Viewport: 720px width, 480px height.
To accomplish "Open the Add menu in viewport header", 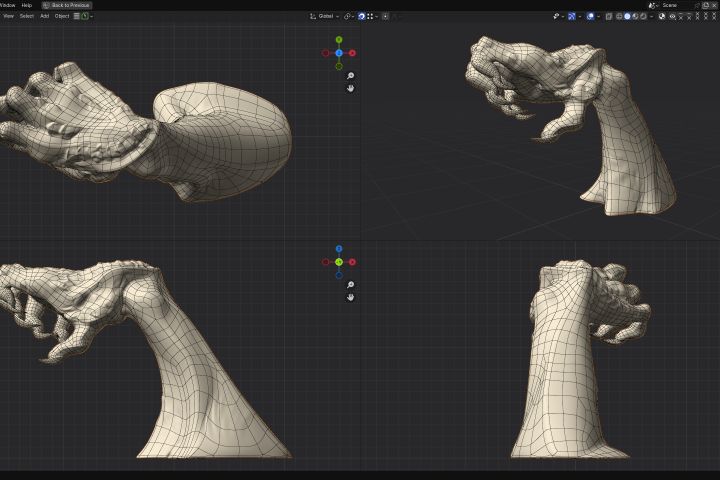I will click(45, 16).
